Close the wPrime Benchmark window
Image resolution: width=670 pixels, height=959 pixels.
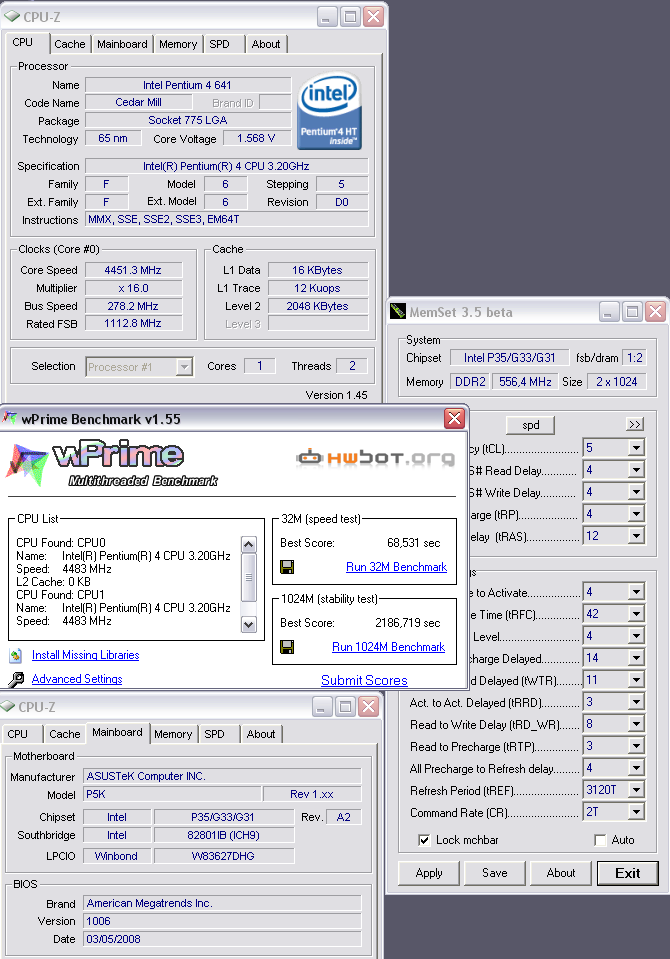[454, 418]
